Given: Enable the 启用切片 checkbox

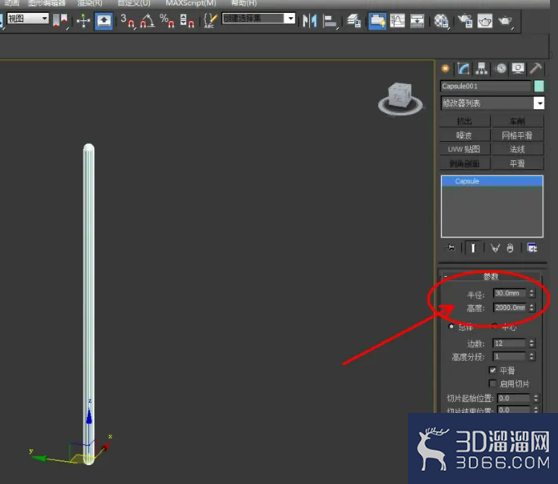Looking at the screenshot, I should tap(493, 383).
